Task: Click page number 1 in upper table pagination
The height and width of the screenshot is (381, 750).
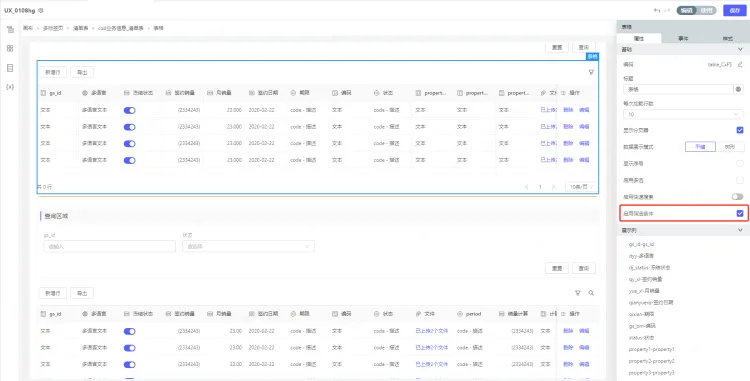Action: pos(540,187)
